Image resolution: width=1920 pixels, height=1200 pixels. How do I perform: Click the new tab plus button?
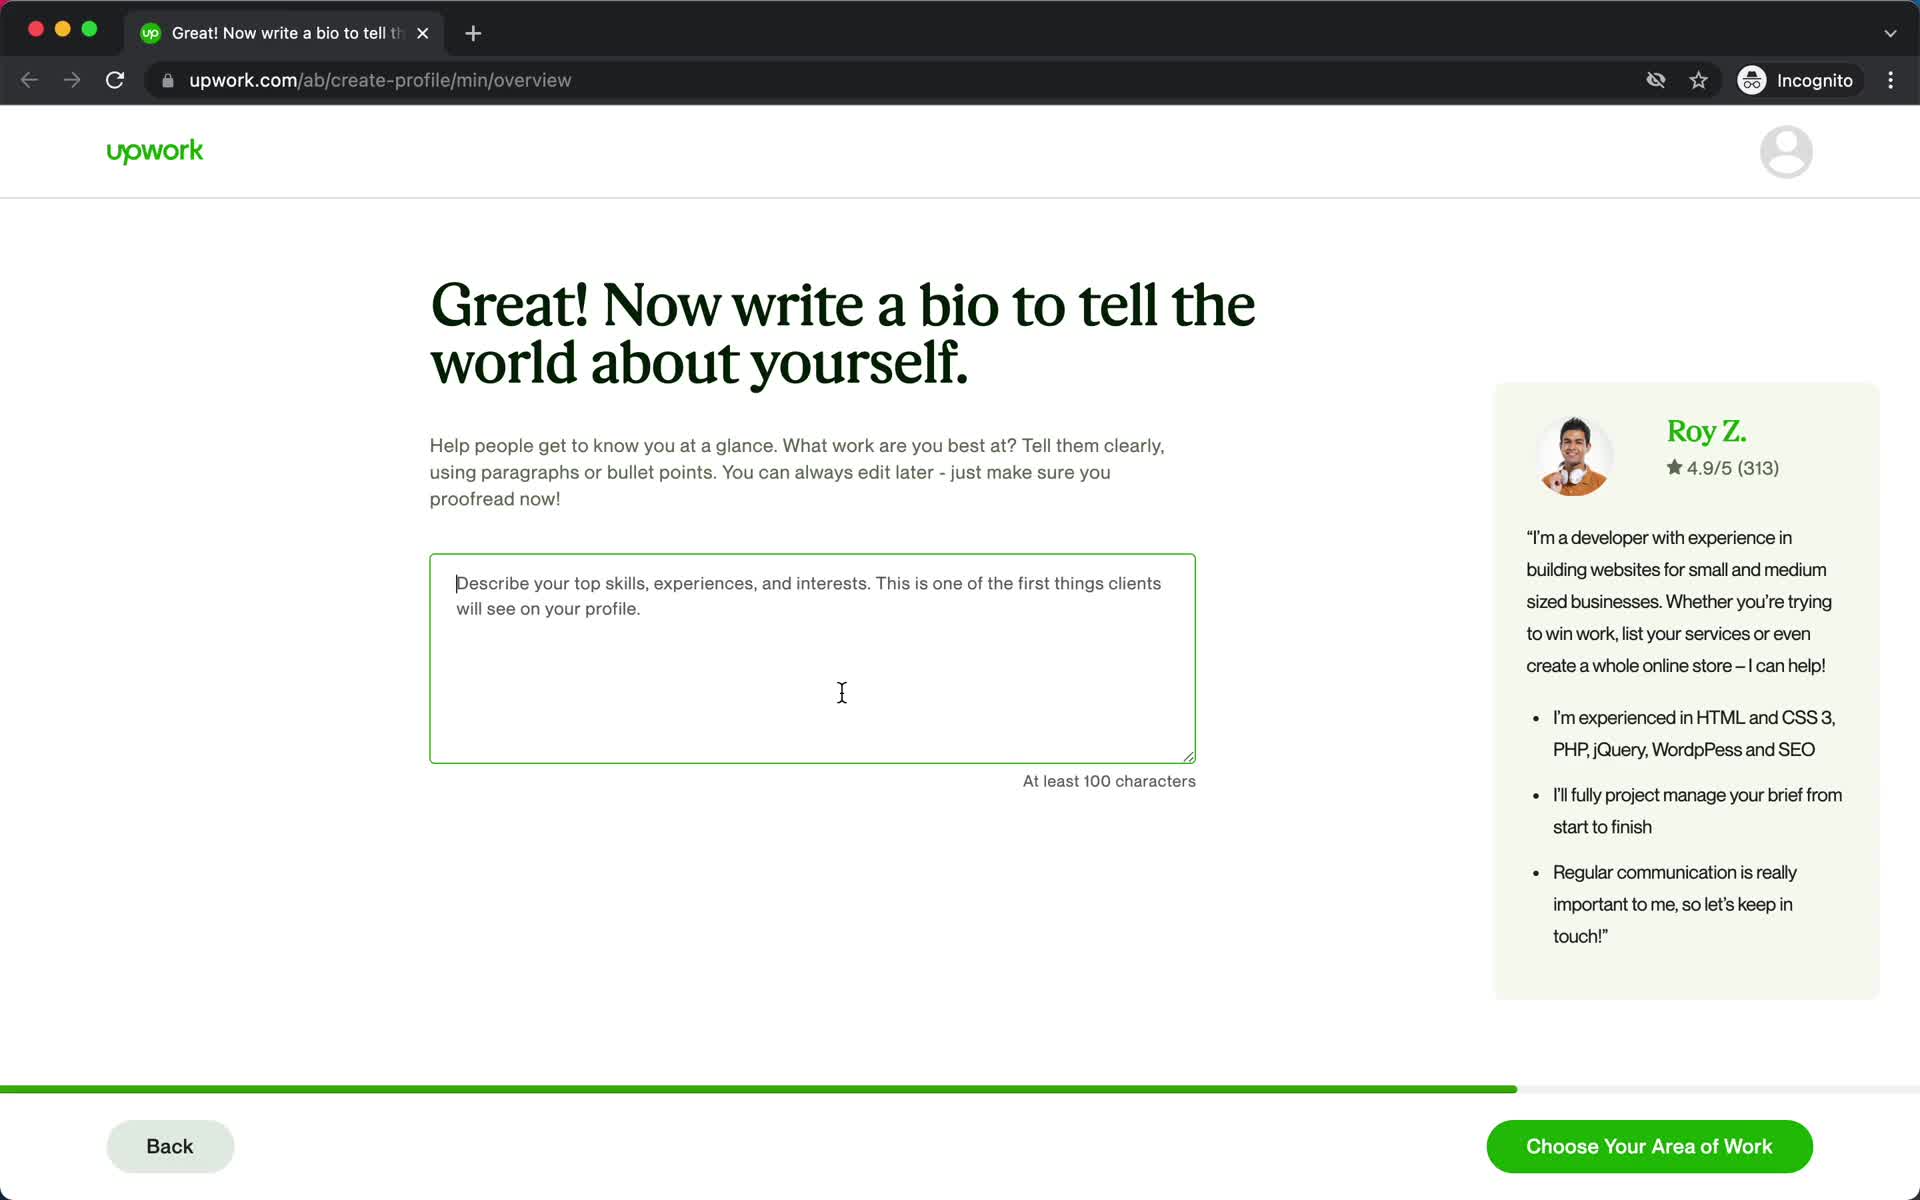[x=474, y=33]
